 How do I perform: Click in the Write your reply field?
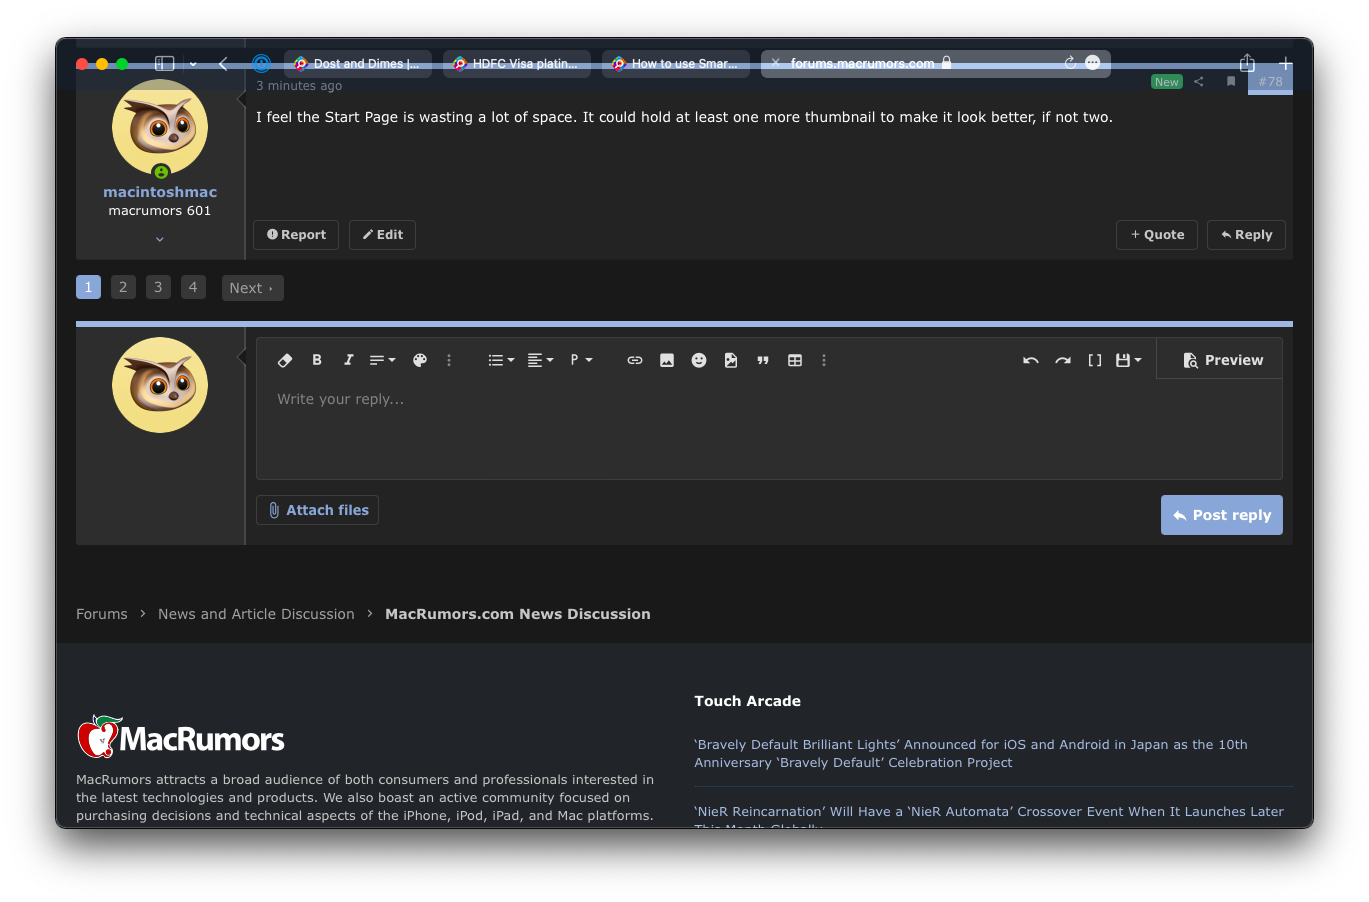769,429
